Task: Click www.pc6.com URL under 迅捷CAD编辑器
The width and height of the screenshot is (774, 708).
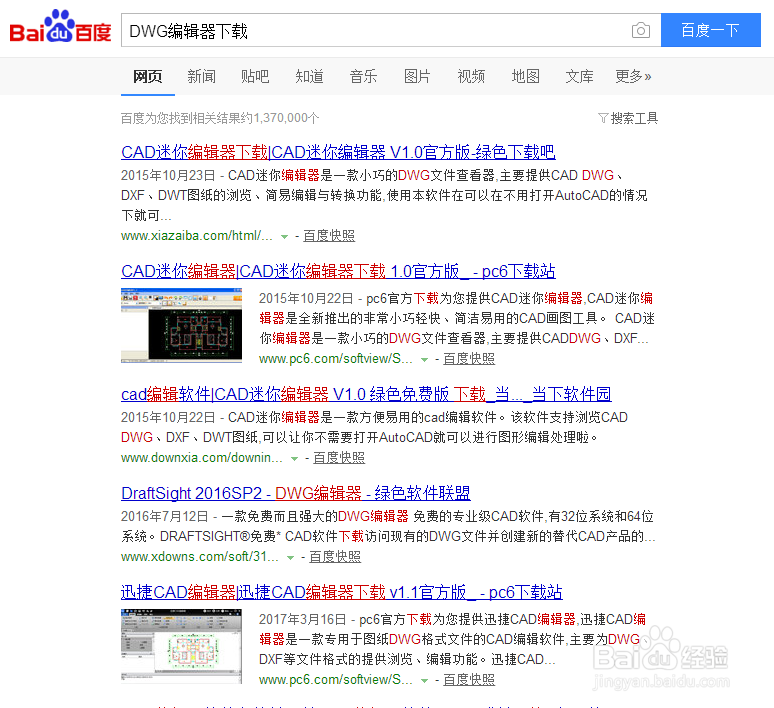Action: (x=336, y=680)
